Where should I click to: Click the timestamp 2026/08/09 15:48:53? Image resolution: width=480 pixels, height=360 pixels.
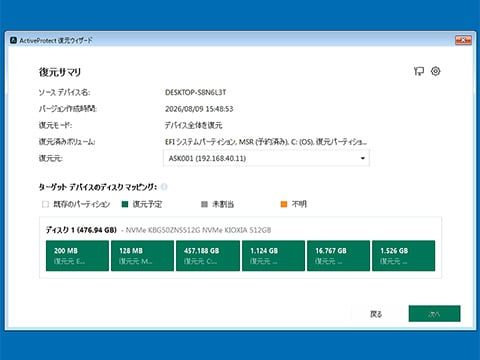(199, 109)
